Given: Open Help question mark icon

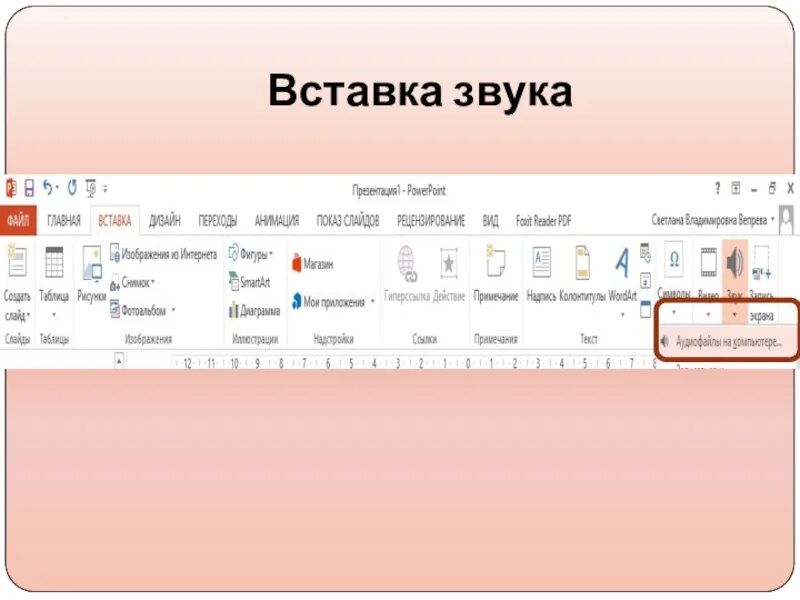Looking at the screenshot, I should tap(717, 188).
